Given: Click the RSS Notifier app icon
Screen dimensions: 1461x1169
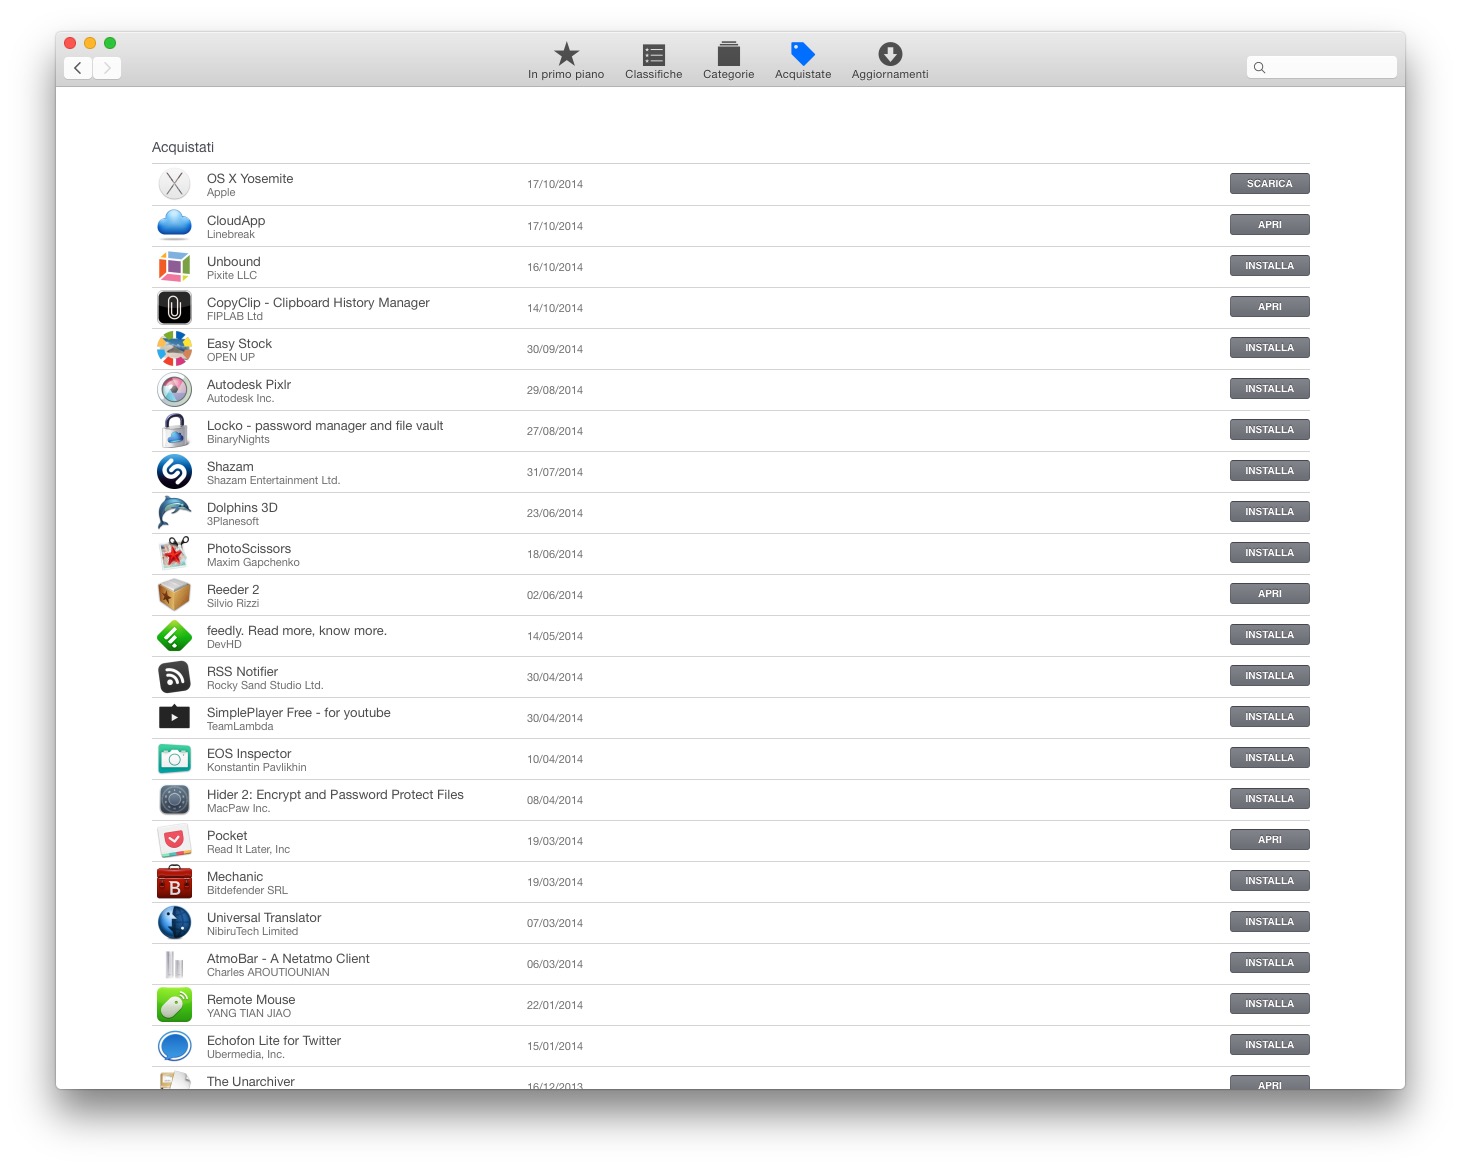Looking at the screenshot, I should point(174,676).
